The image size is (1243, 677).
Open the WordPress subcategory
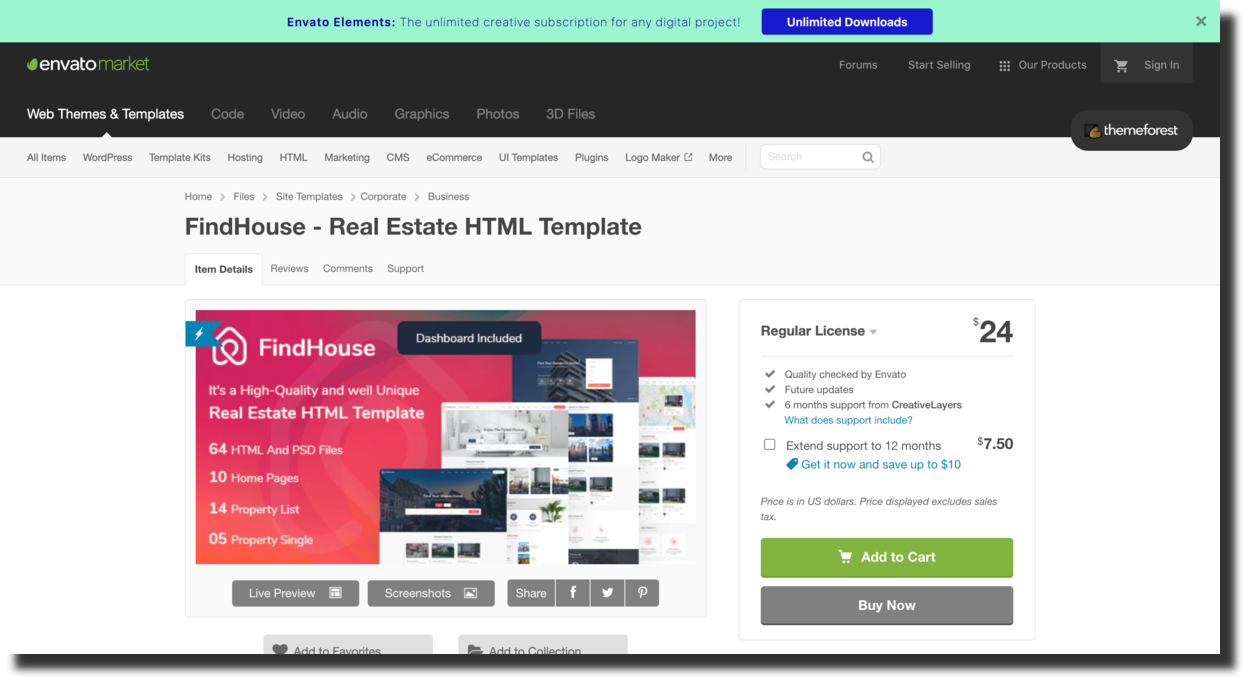108,157
